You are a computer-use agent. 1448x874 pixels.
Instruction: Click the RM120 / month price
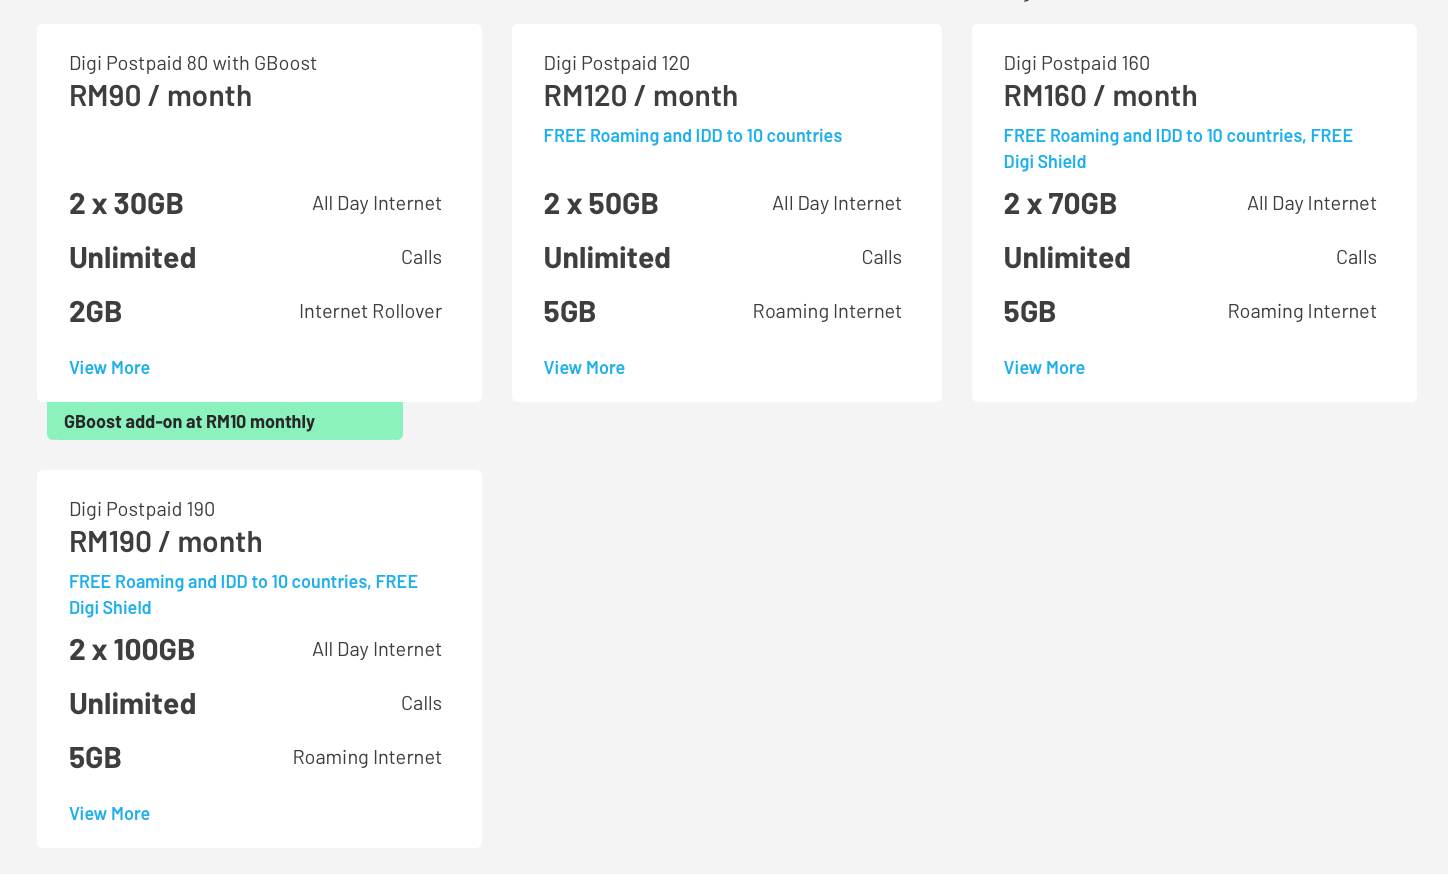[641, 96]
